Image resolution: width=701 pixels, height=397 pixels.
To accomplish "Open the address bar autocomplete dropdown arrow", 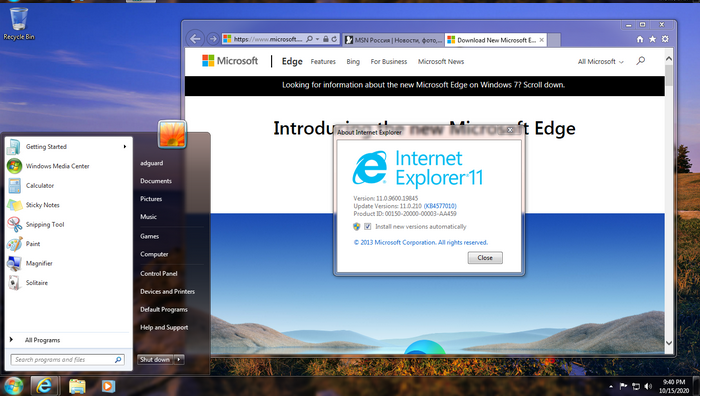I will pos(317,39).
